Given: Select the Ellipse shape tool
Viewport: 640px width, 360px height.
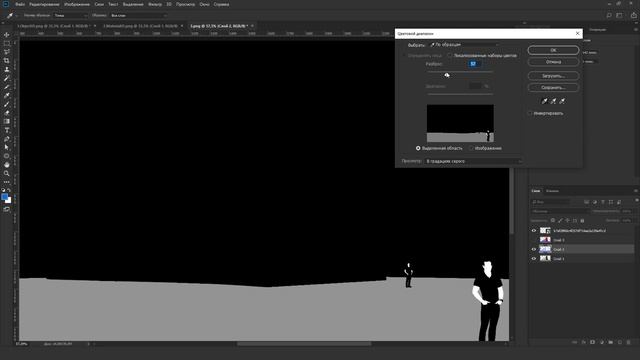Looking at the screenshot, I should (x=7, y=156).
